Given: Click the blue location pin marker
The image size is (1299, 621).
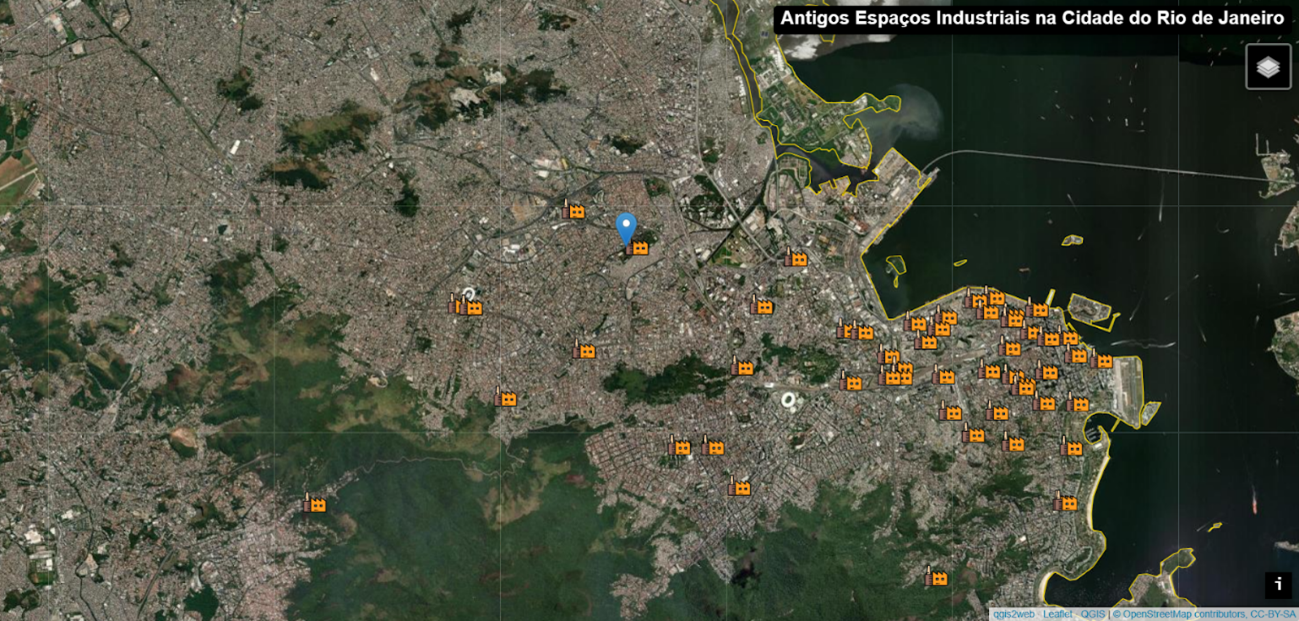Looking at the screenshot, I should (626, 227).
